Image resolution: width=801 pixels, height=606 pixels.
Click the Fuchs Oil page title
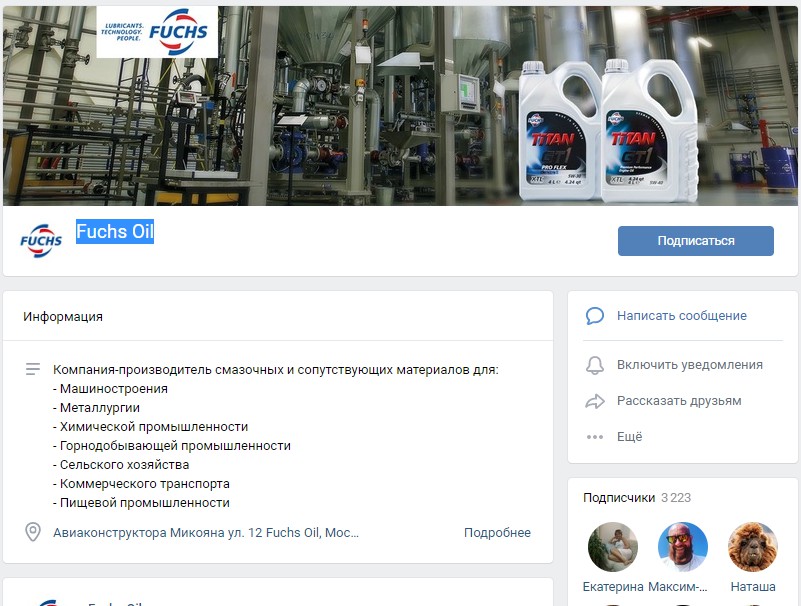(x=115, y=231)
